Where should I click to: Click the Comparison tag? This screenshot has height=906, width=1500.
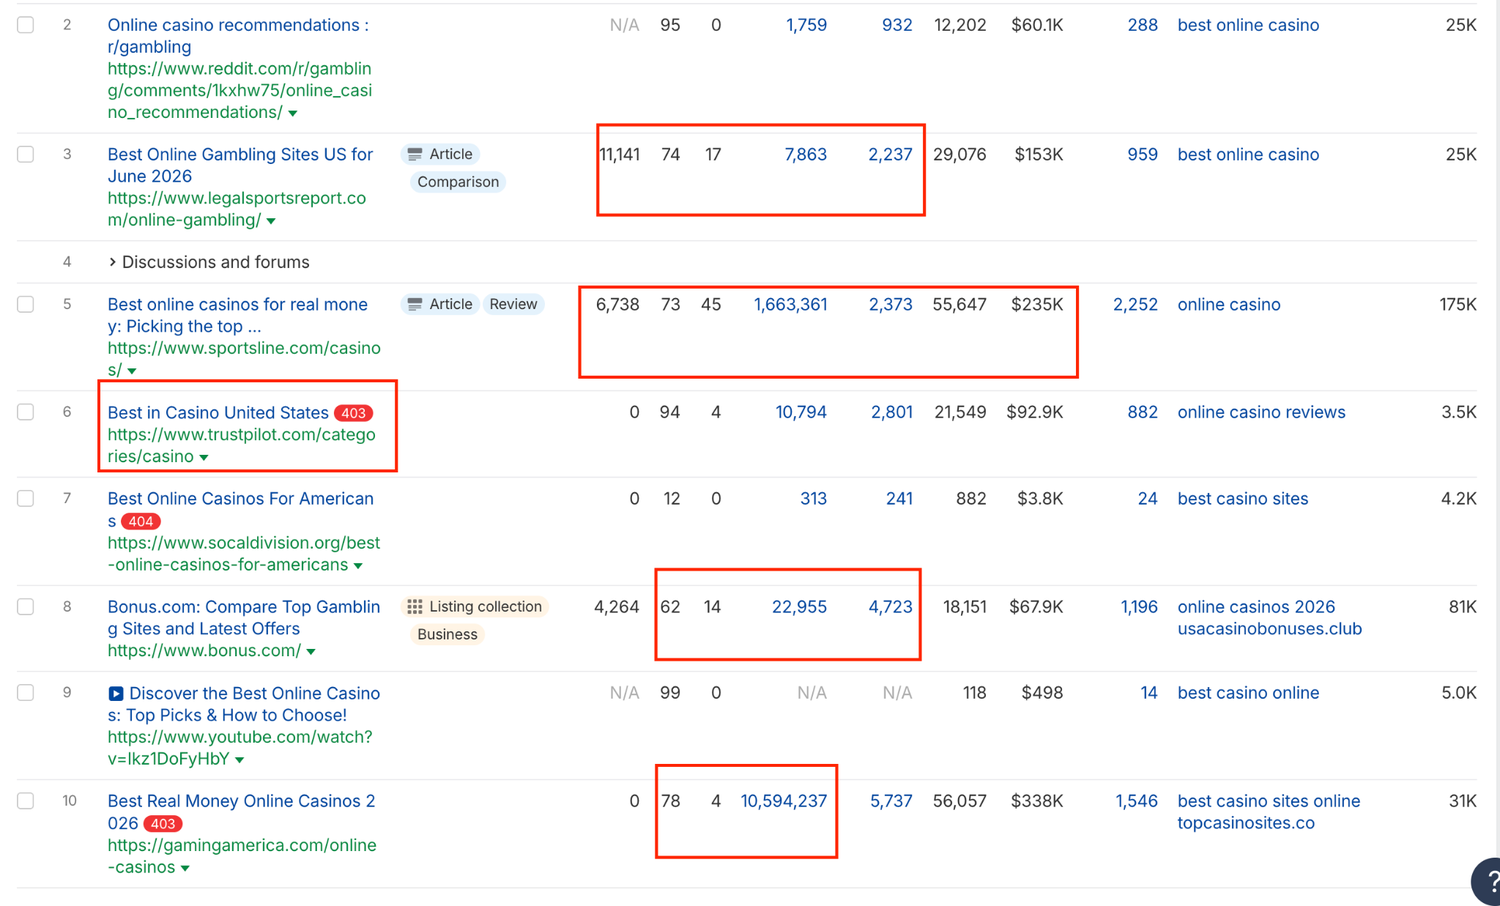(x=458, y=182)
